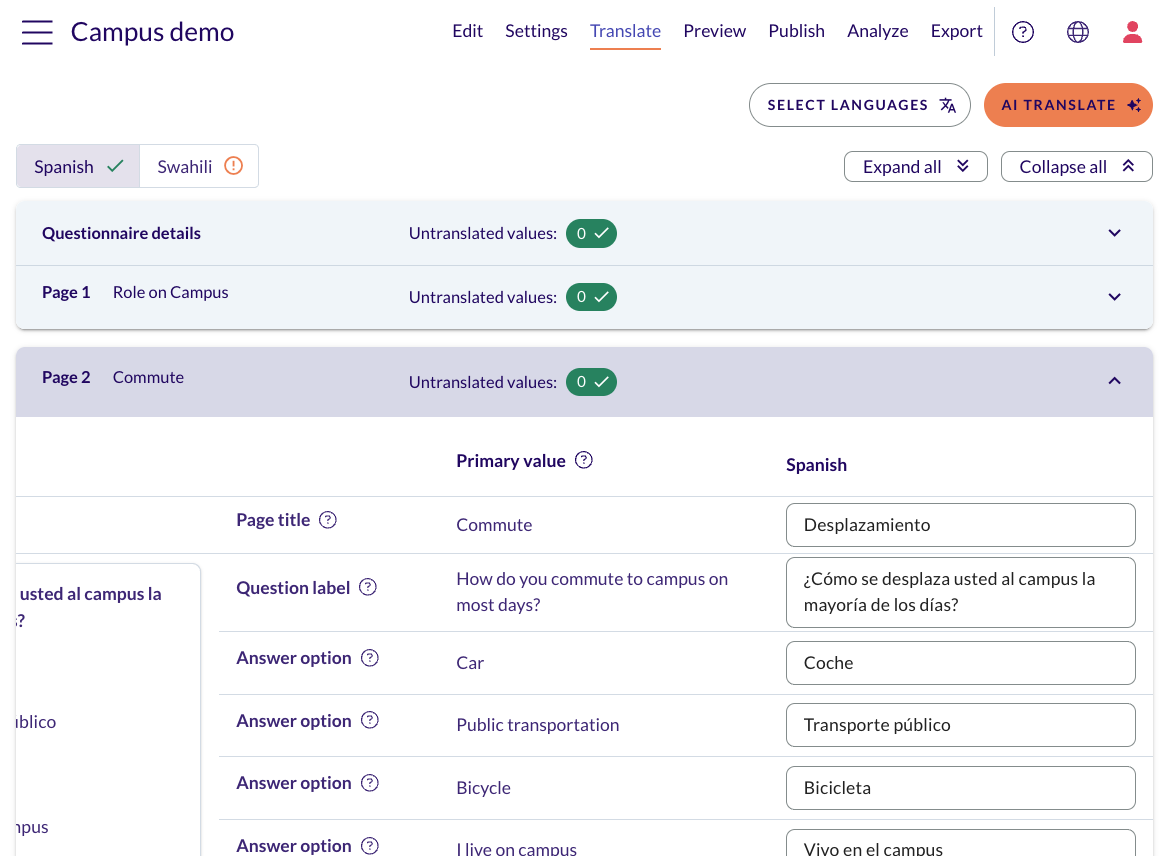Click the Spanish tab checkmark icon

click(x=115, y=166)
